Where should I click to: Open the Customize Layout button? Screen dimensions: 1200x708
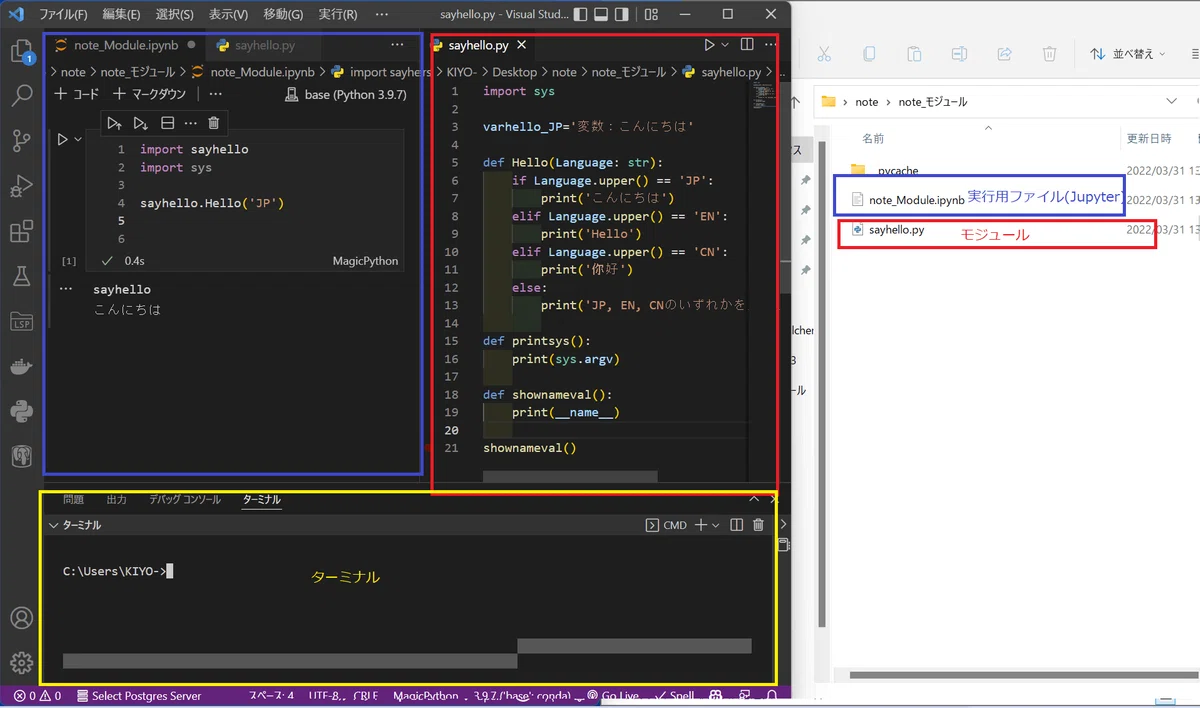coord(652,15)
